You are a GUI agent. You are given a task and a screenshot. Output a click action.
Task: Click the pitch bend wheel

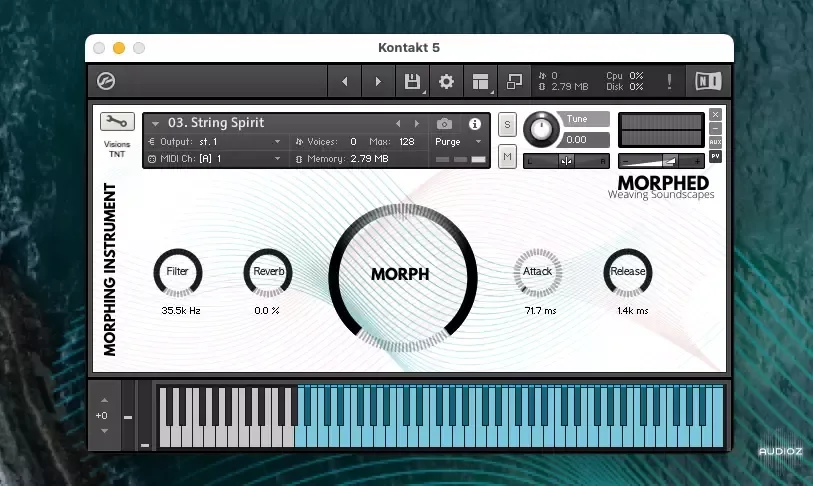pos(128,415)
